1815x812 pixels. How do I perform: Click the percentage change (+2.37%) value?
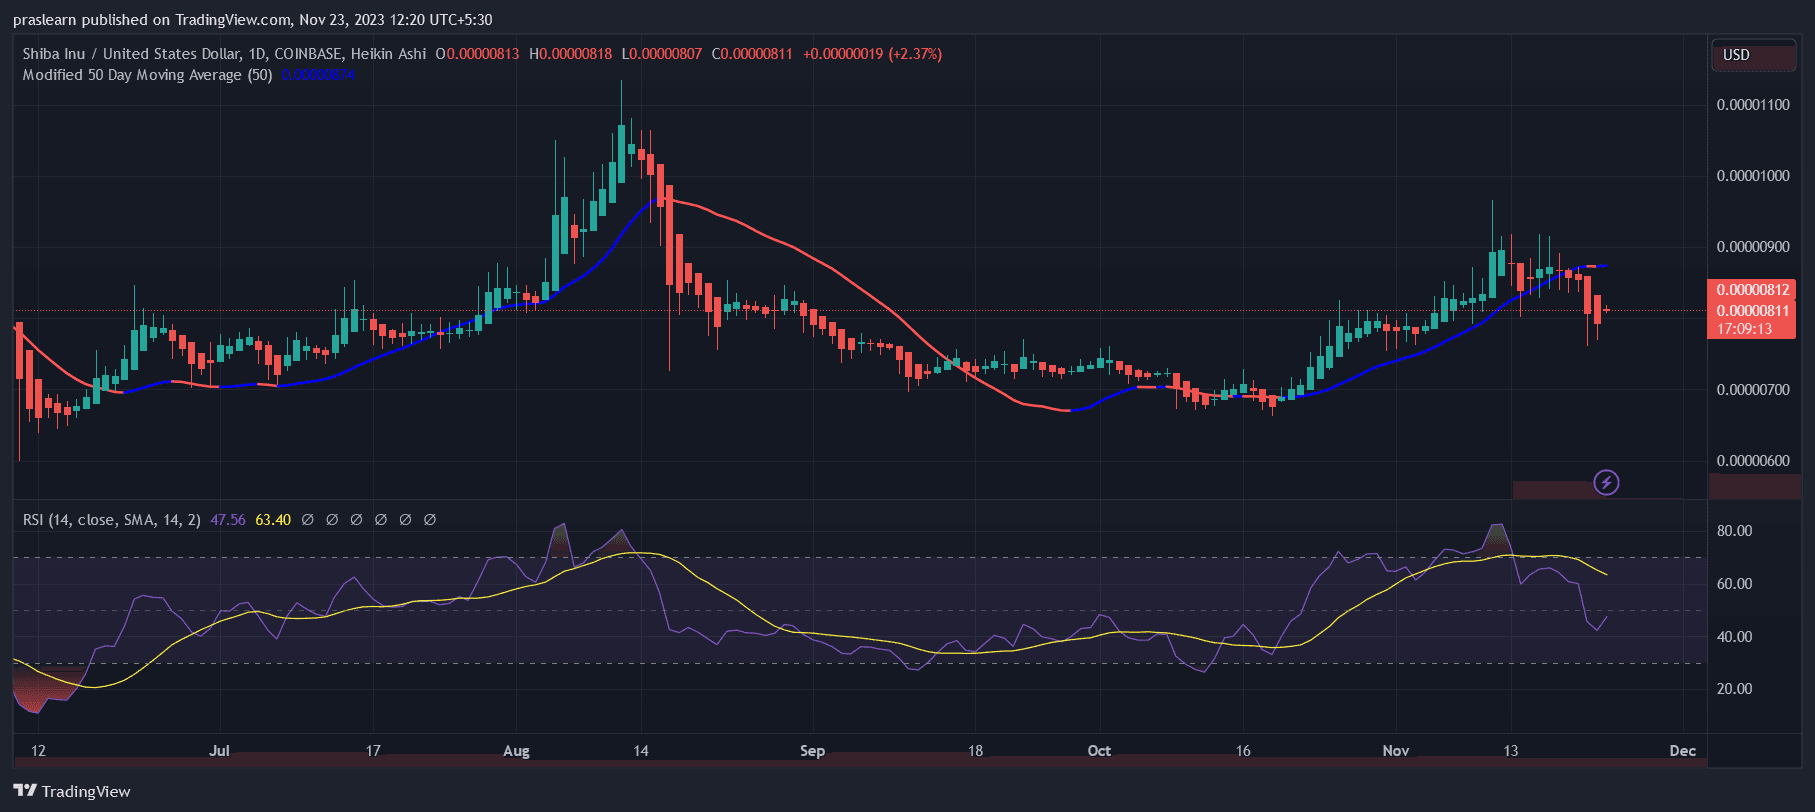pyautogui.click(x=915, y=54)
